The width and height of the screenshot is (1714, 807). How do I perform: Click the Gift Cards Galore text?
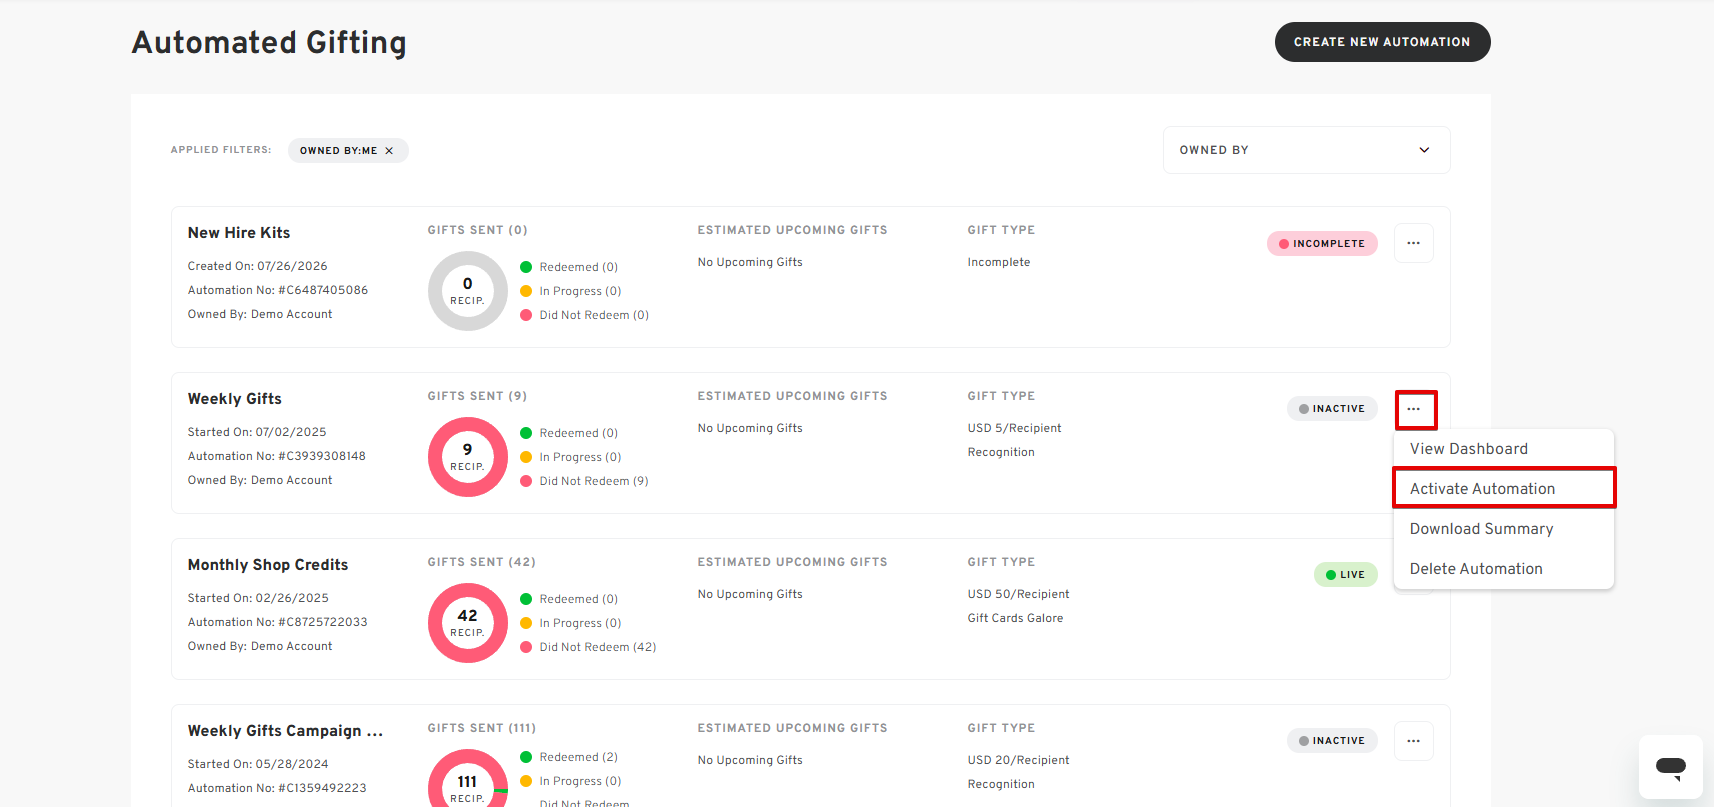coord(1015,618)
